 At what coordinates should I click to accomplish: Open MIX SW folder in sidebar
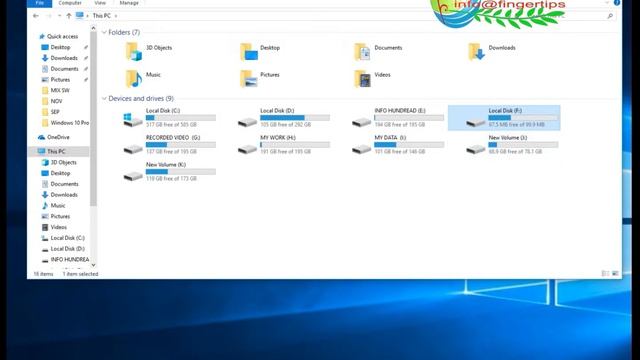pyautogui.click(x=60, y=90)
